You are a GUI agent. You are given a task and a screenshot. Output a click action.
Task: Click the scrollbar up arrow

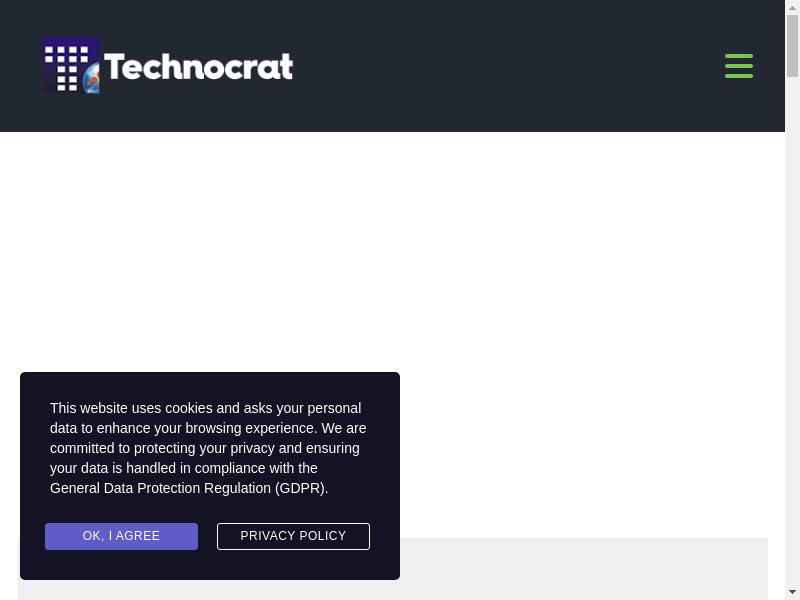[x=792, y=7]
